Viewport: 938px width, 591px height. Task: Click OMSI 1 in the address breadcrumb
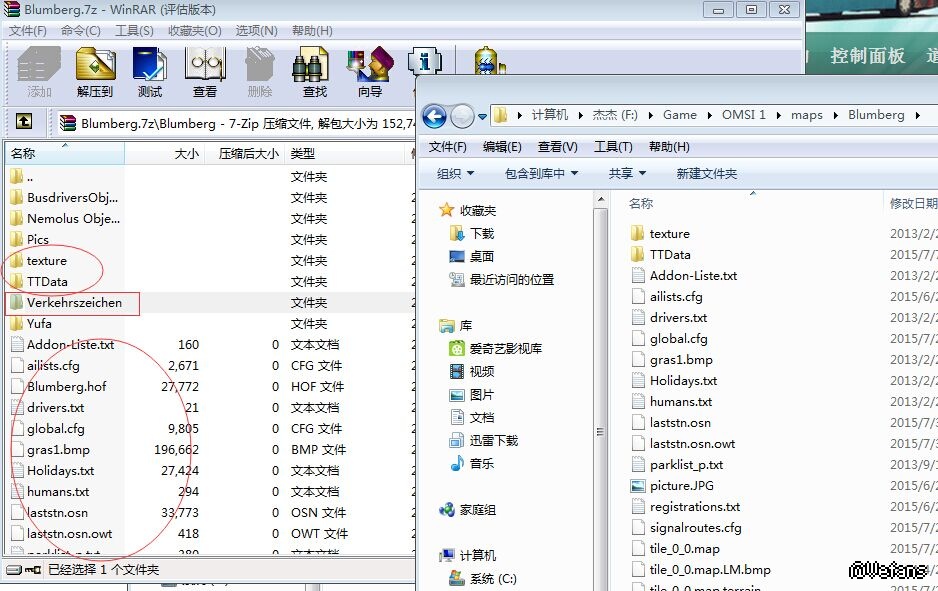[x=743, y=115]
